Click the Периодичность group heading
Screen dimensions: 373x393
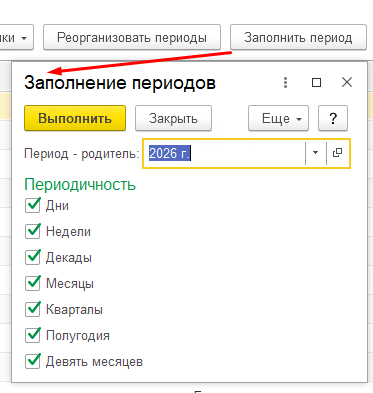tap(80, 184)
